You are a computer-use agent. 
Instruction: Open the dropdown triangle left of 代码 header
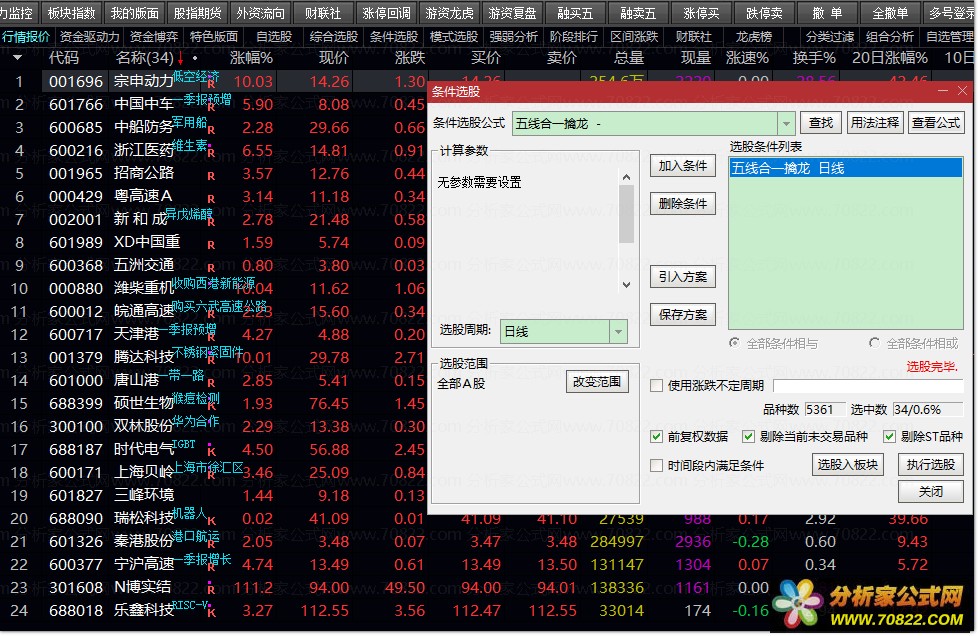18,58
